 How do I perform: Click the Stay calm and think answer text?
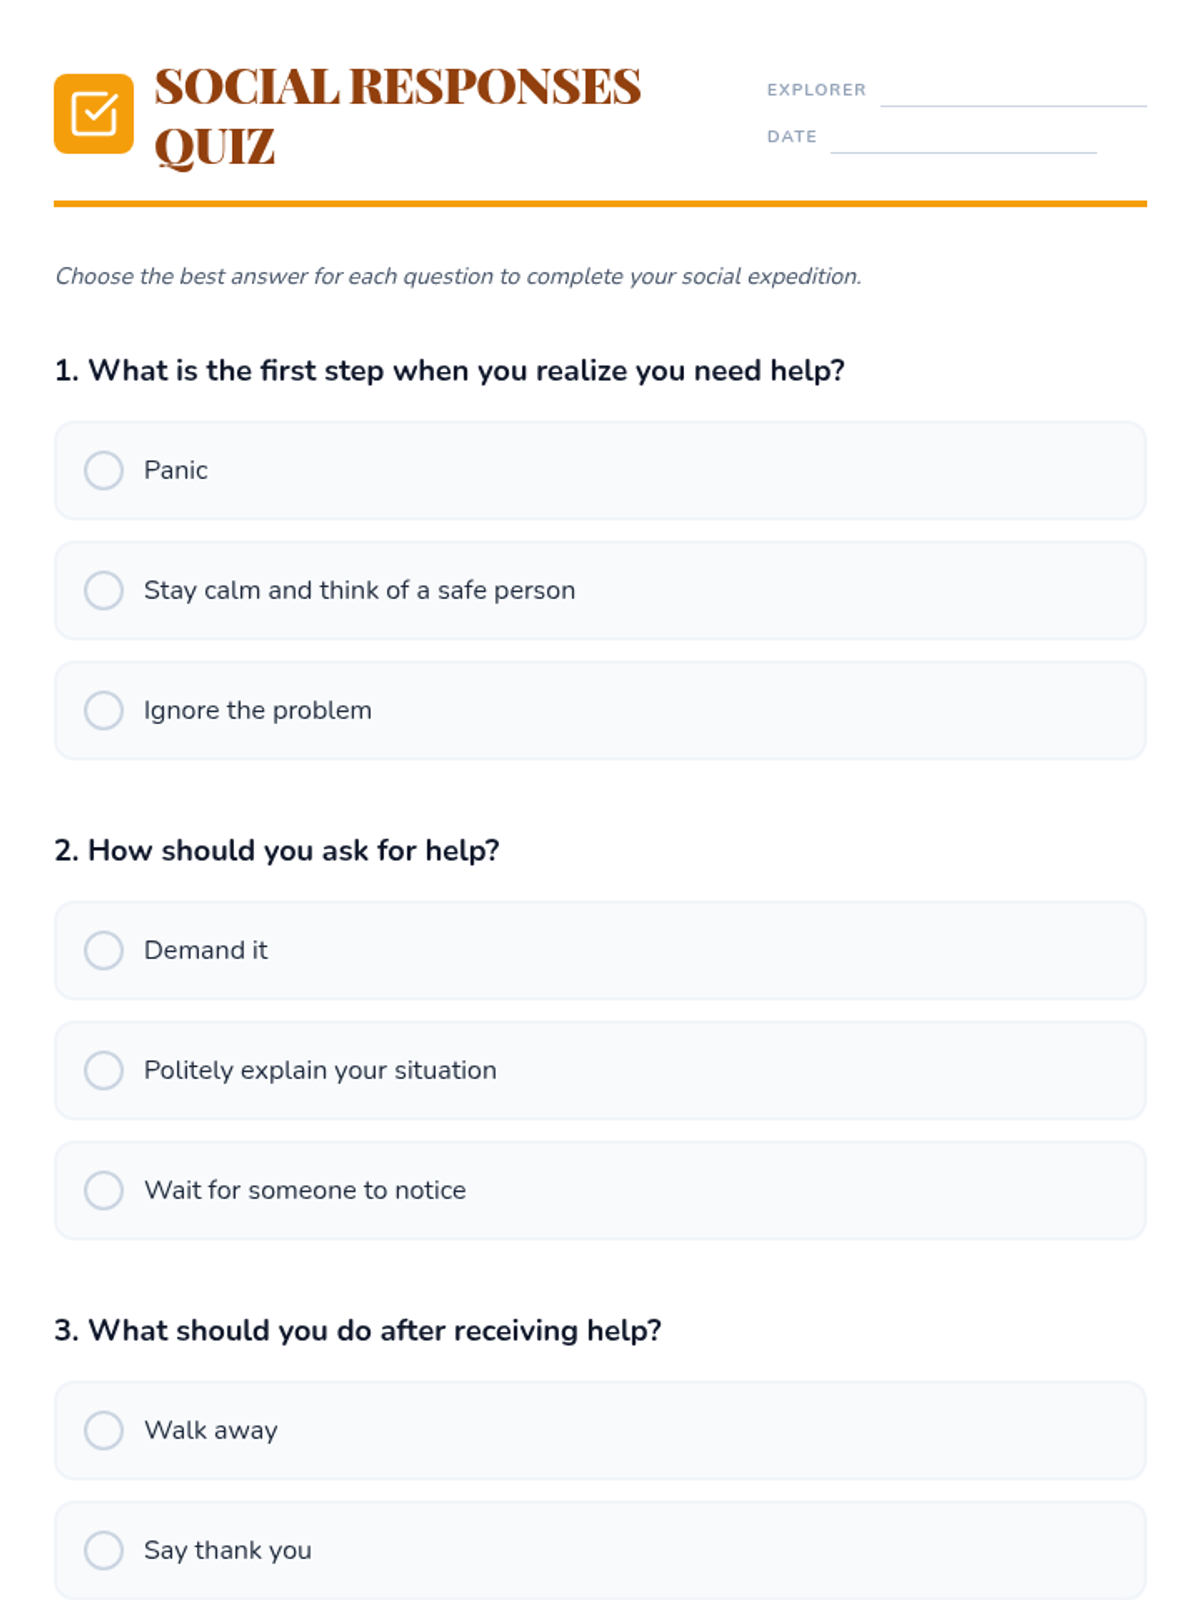tap(359, 590)
